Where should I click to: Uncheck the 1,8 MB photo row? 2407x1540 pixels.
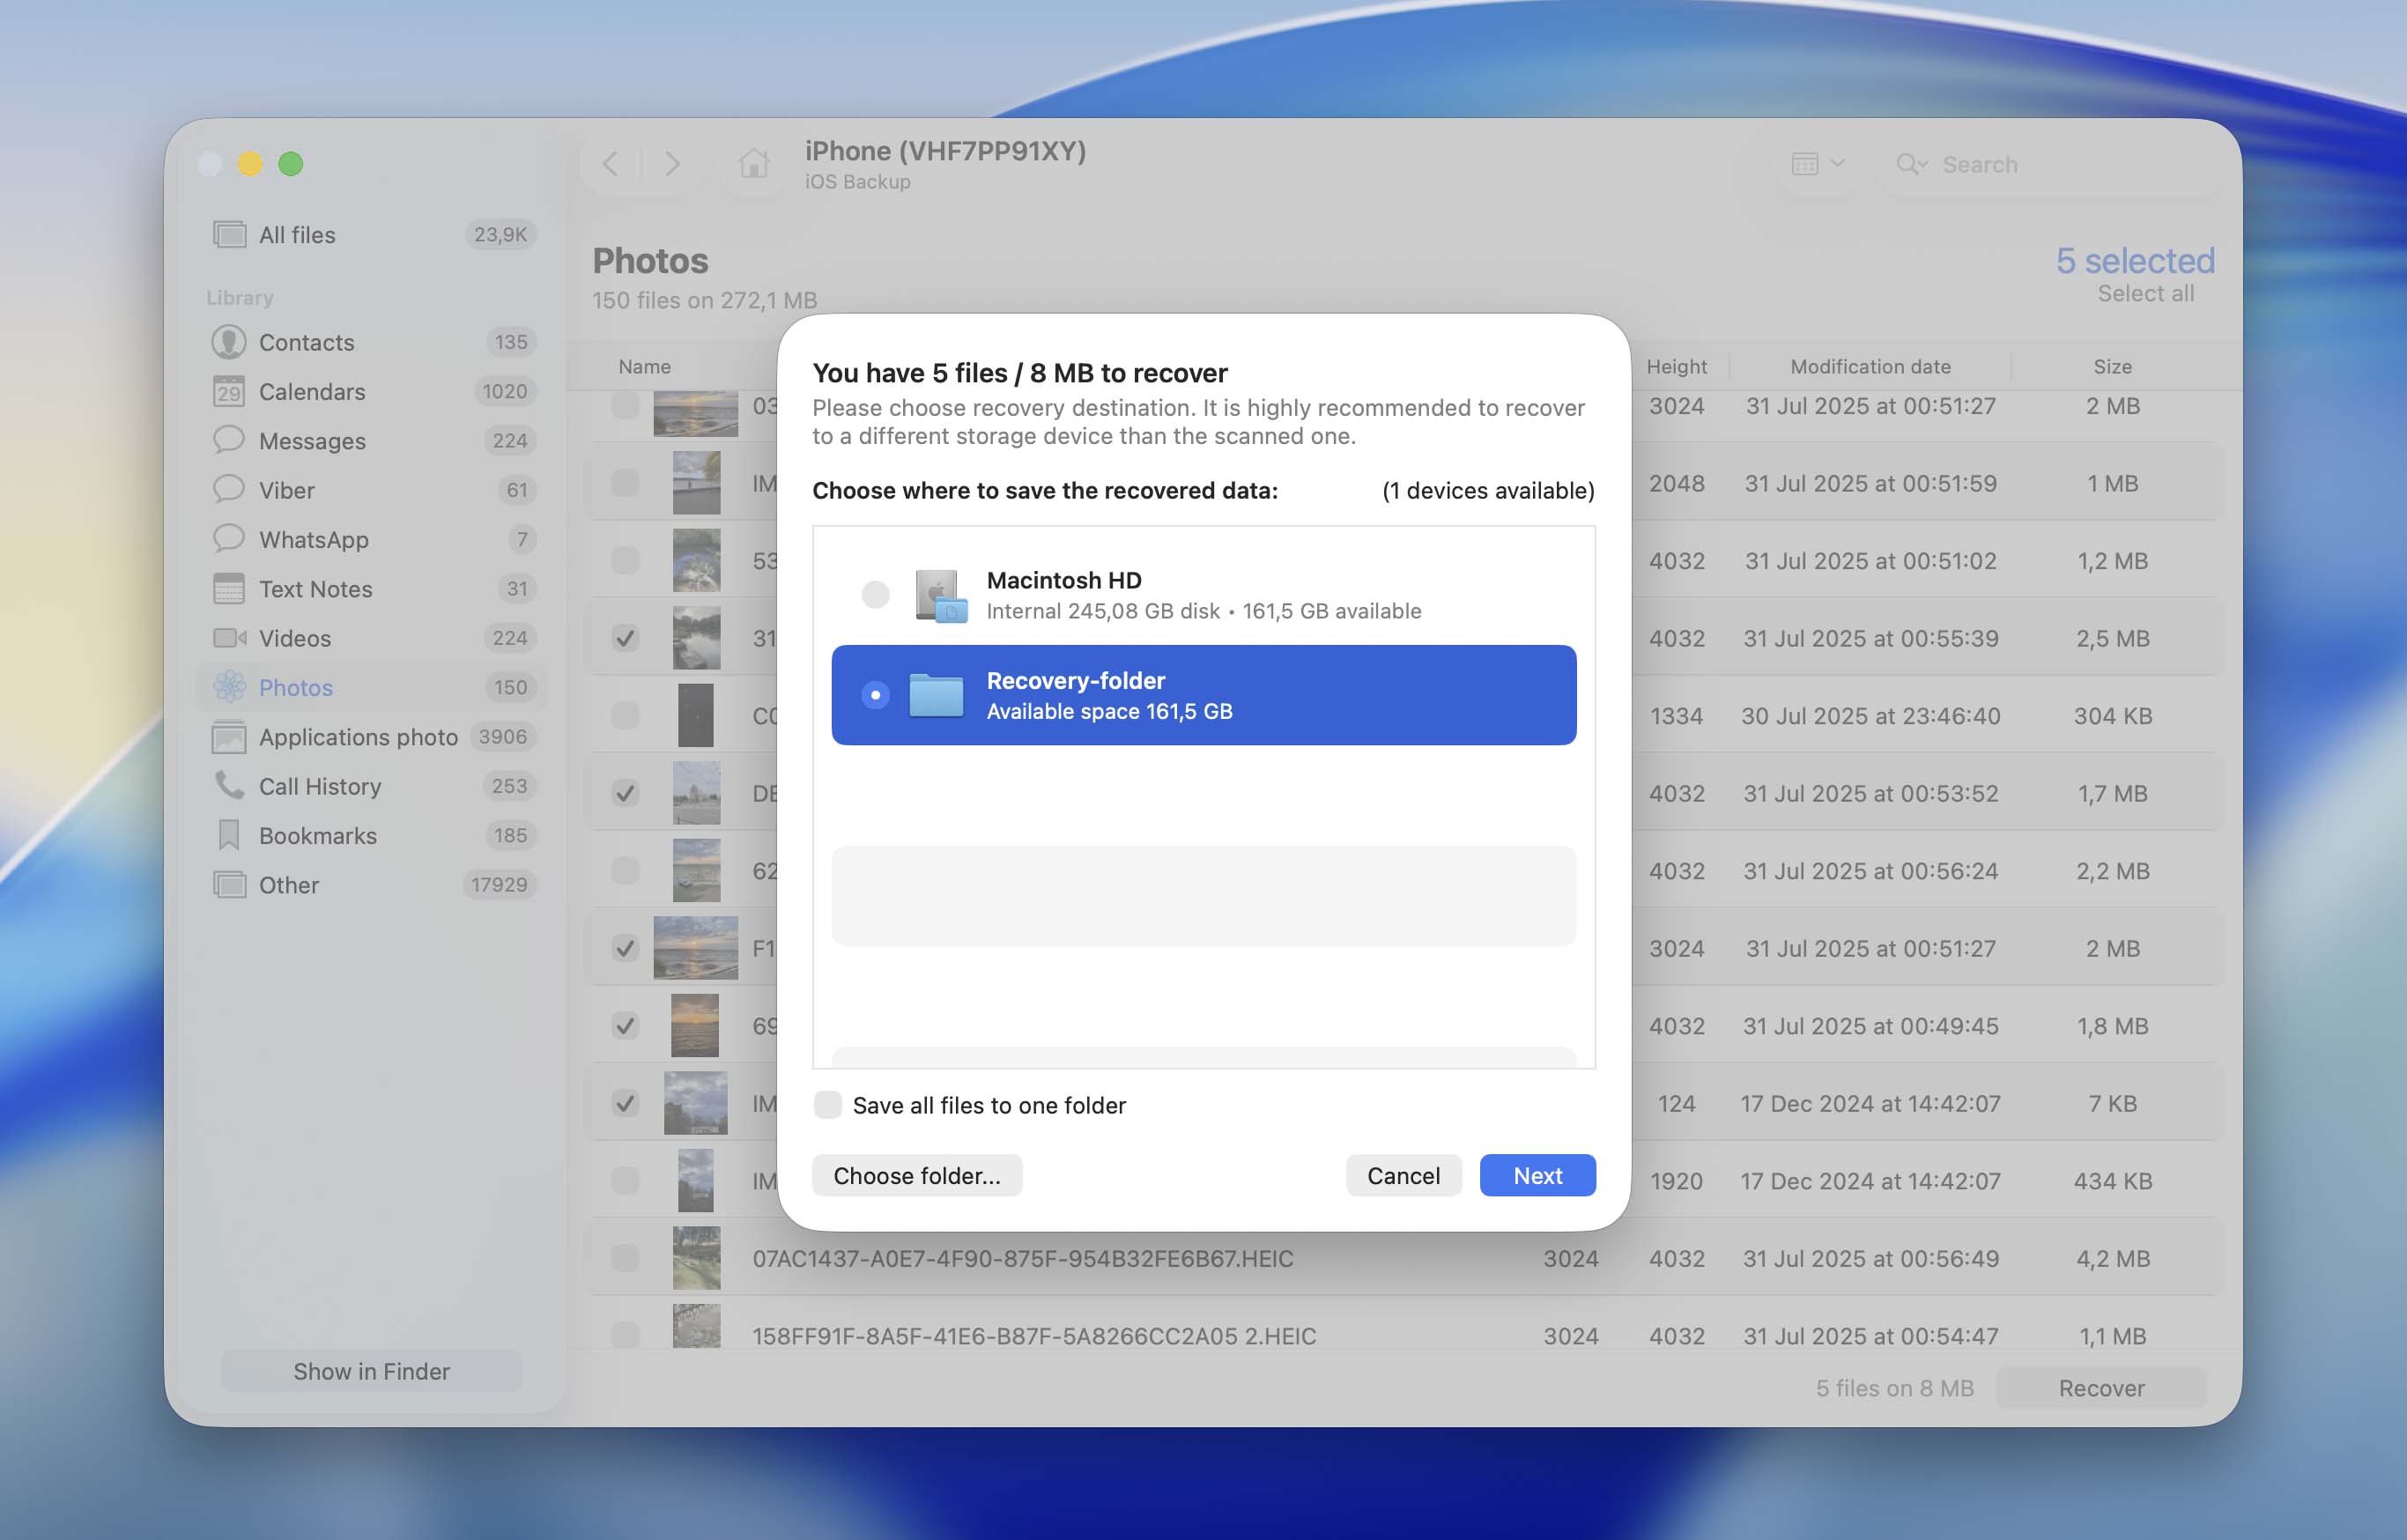coord(625,1026)
